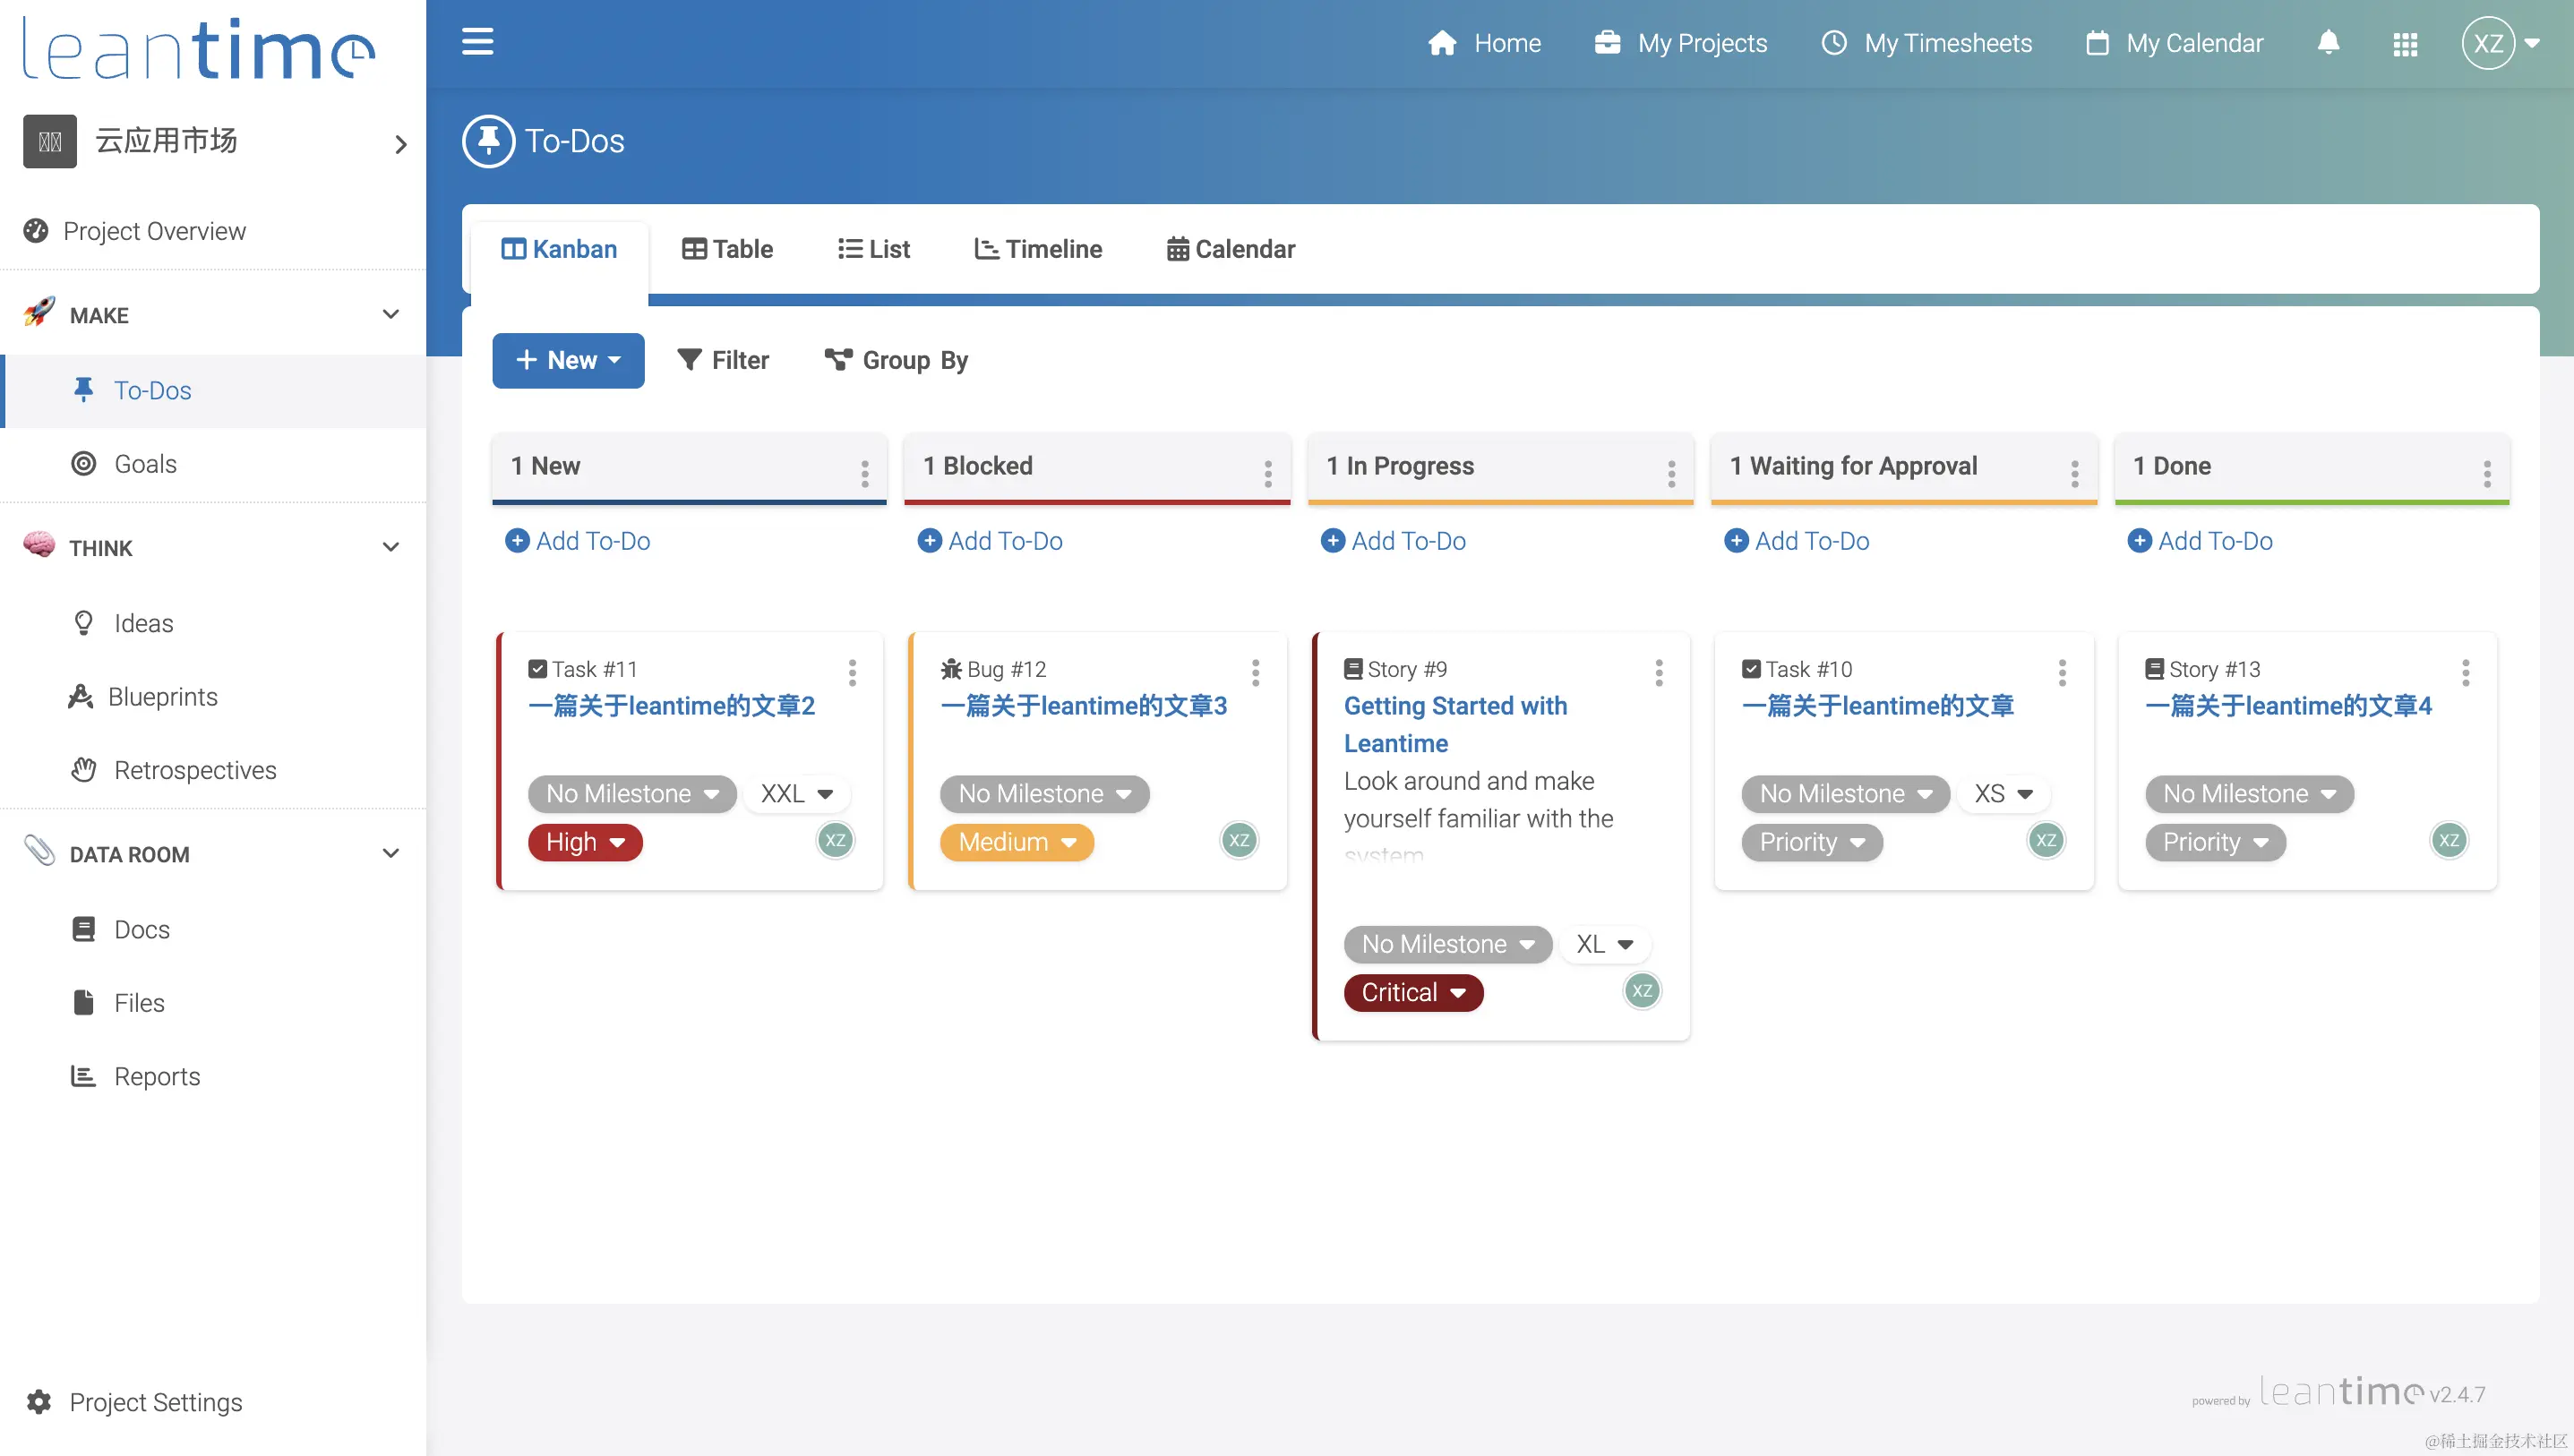Open the three-dot menu on Task #10 card

point(2061,672)
